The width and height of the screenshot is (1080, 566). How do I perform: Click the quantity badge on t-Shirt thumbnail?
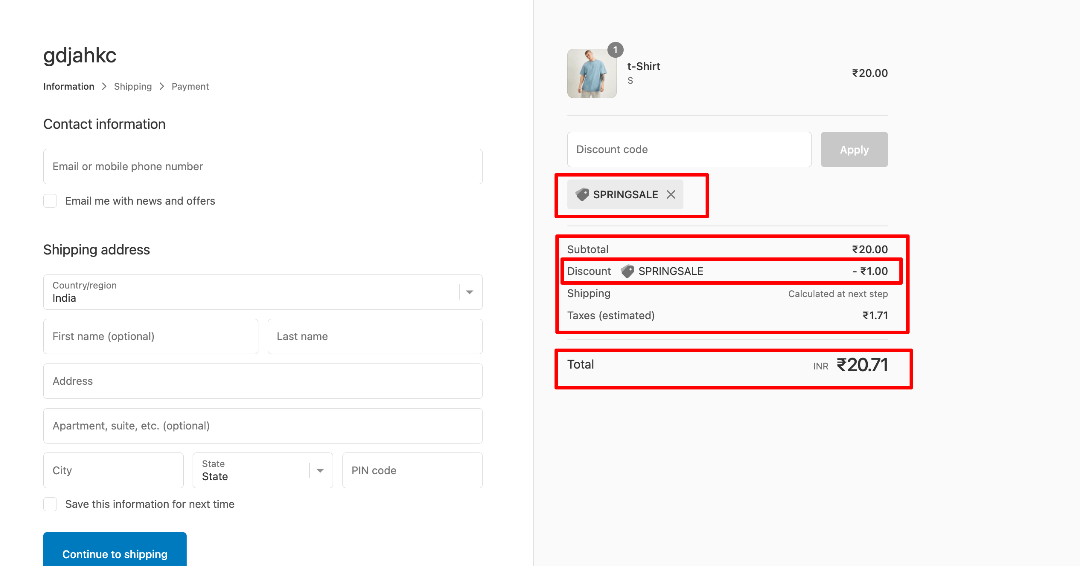coord(615,50)
